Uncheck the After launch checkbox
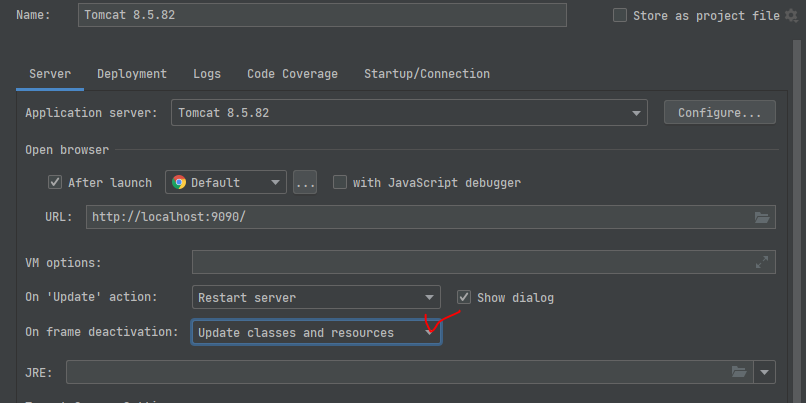806x403 pixels. point(55,182)
